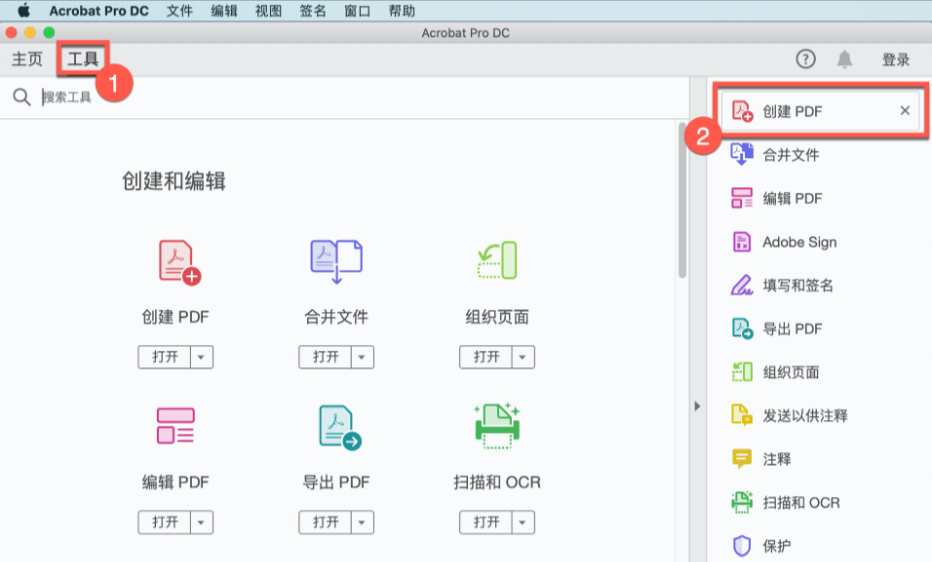Select Adobe Sign label in sidebar

799,242
